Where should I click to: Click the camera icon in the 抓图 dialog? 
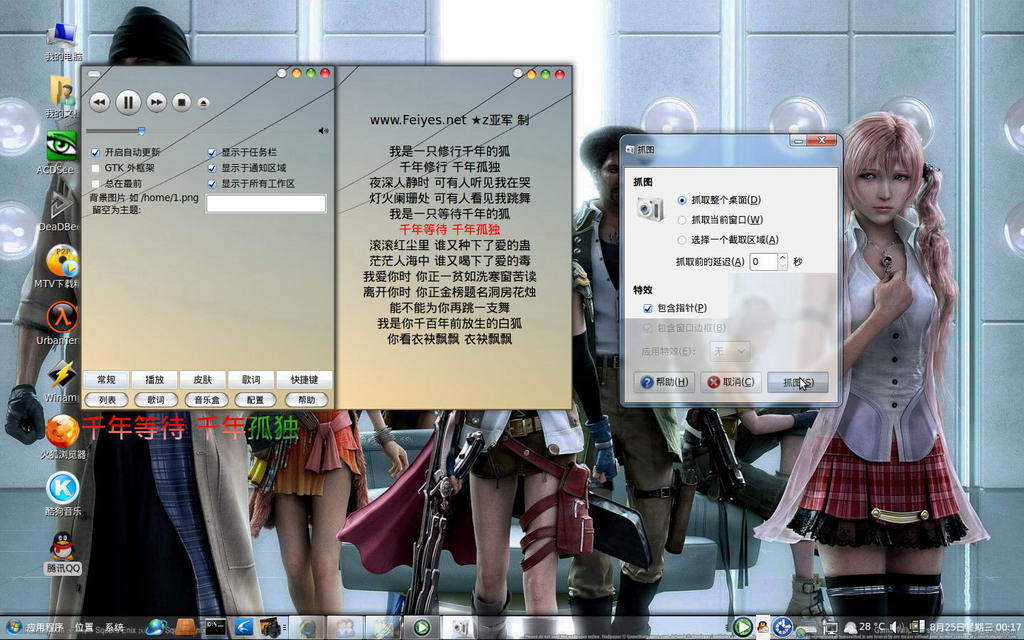pos(649,209)
